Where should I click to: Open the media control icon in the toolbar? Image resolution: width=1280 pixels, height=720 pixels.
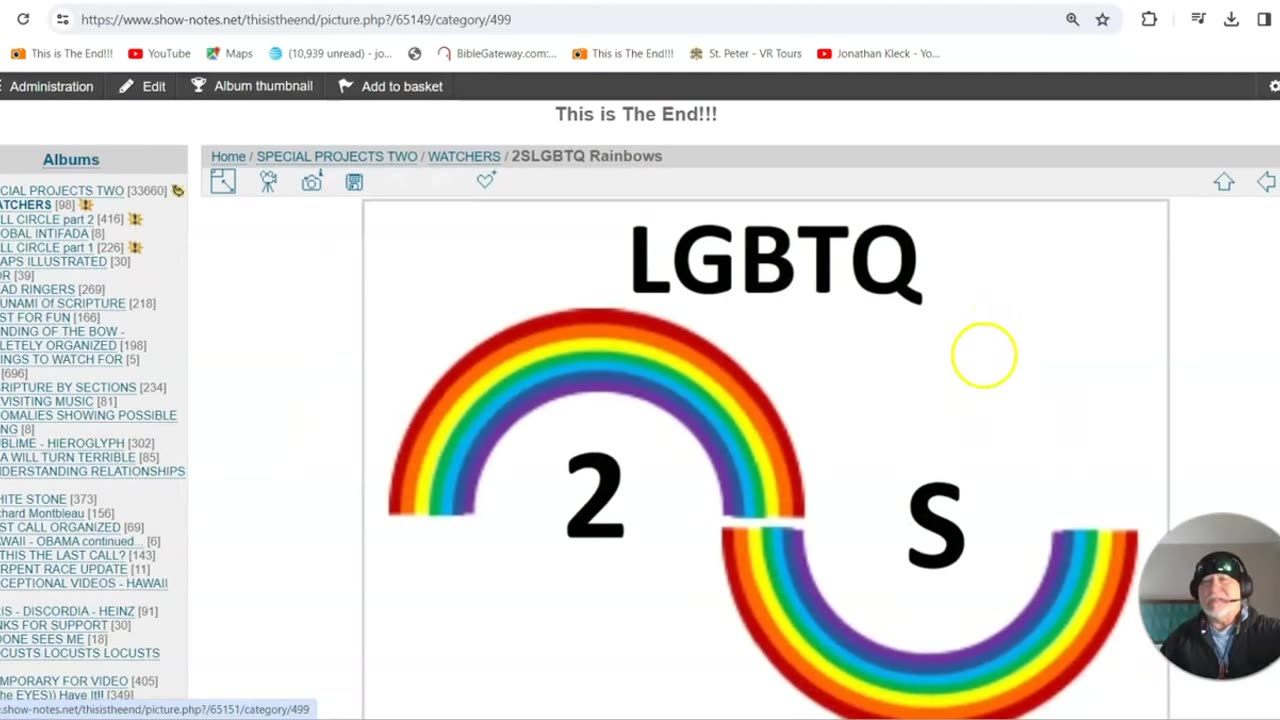pos(1198,19)
